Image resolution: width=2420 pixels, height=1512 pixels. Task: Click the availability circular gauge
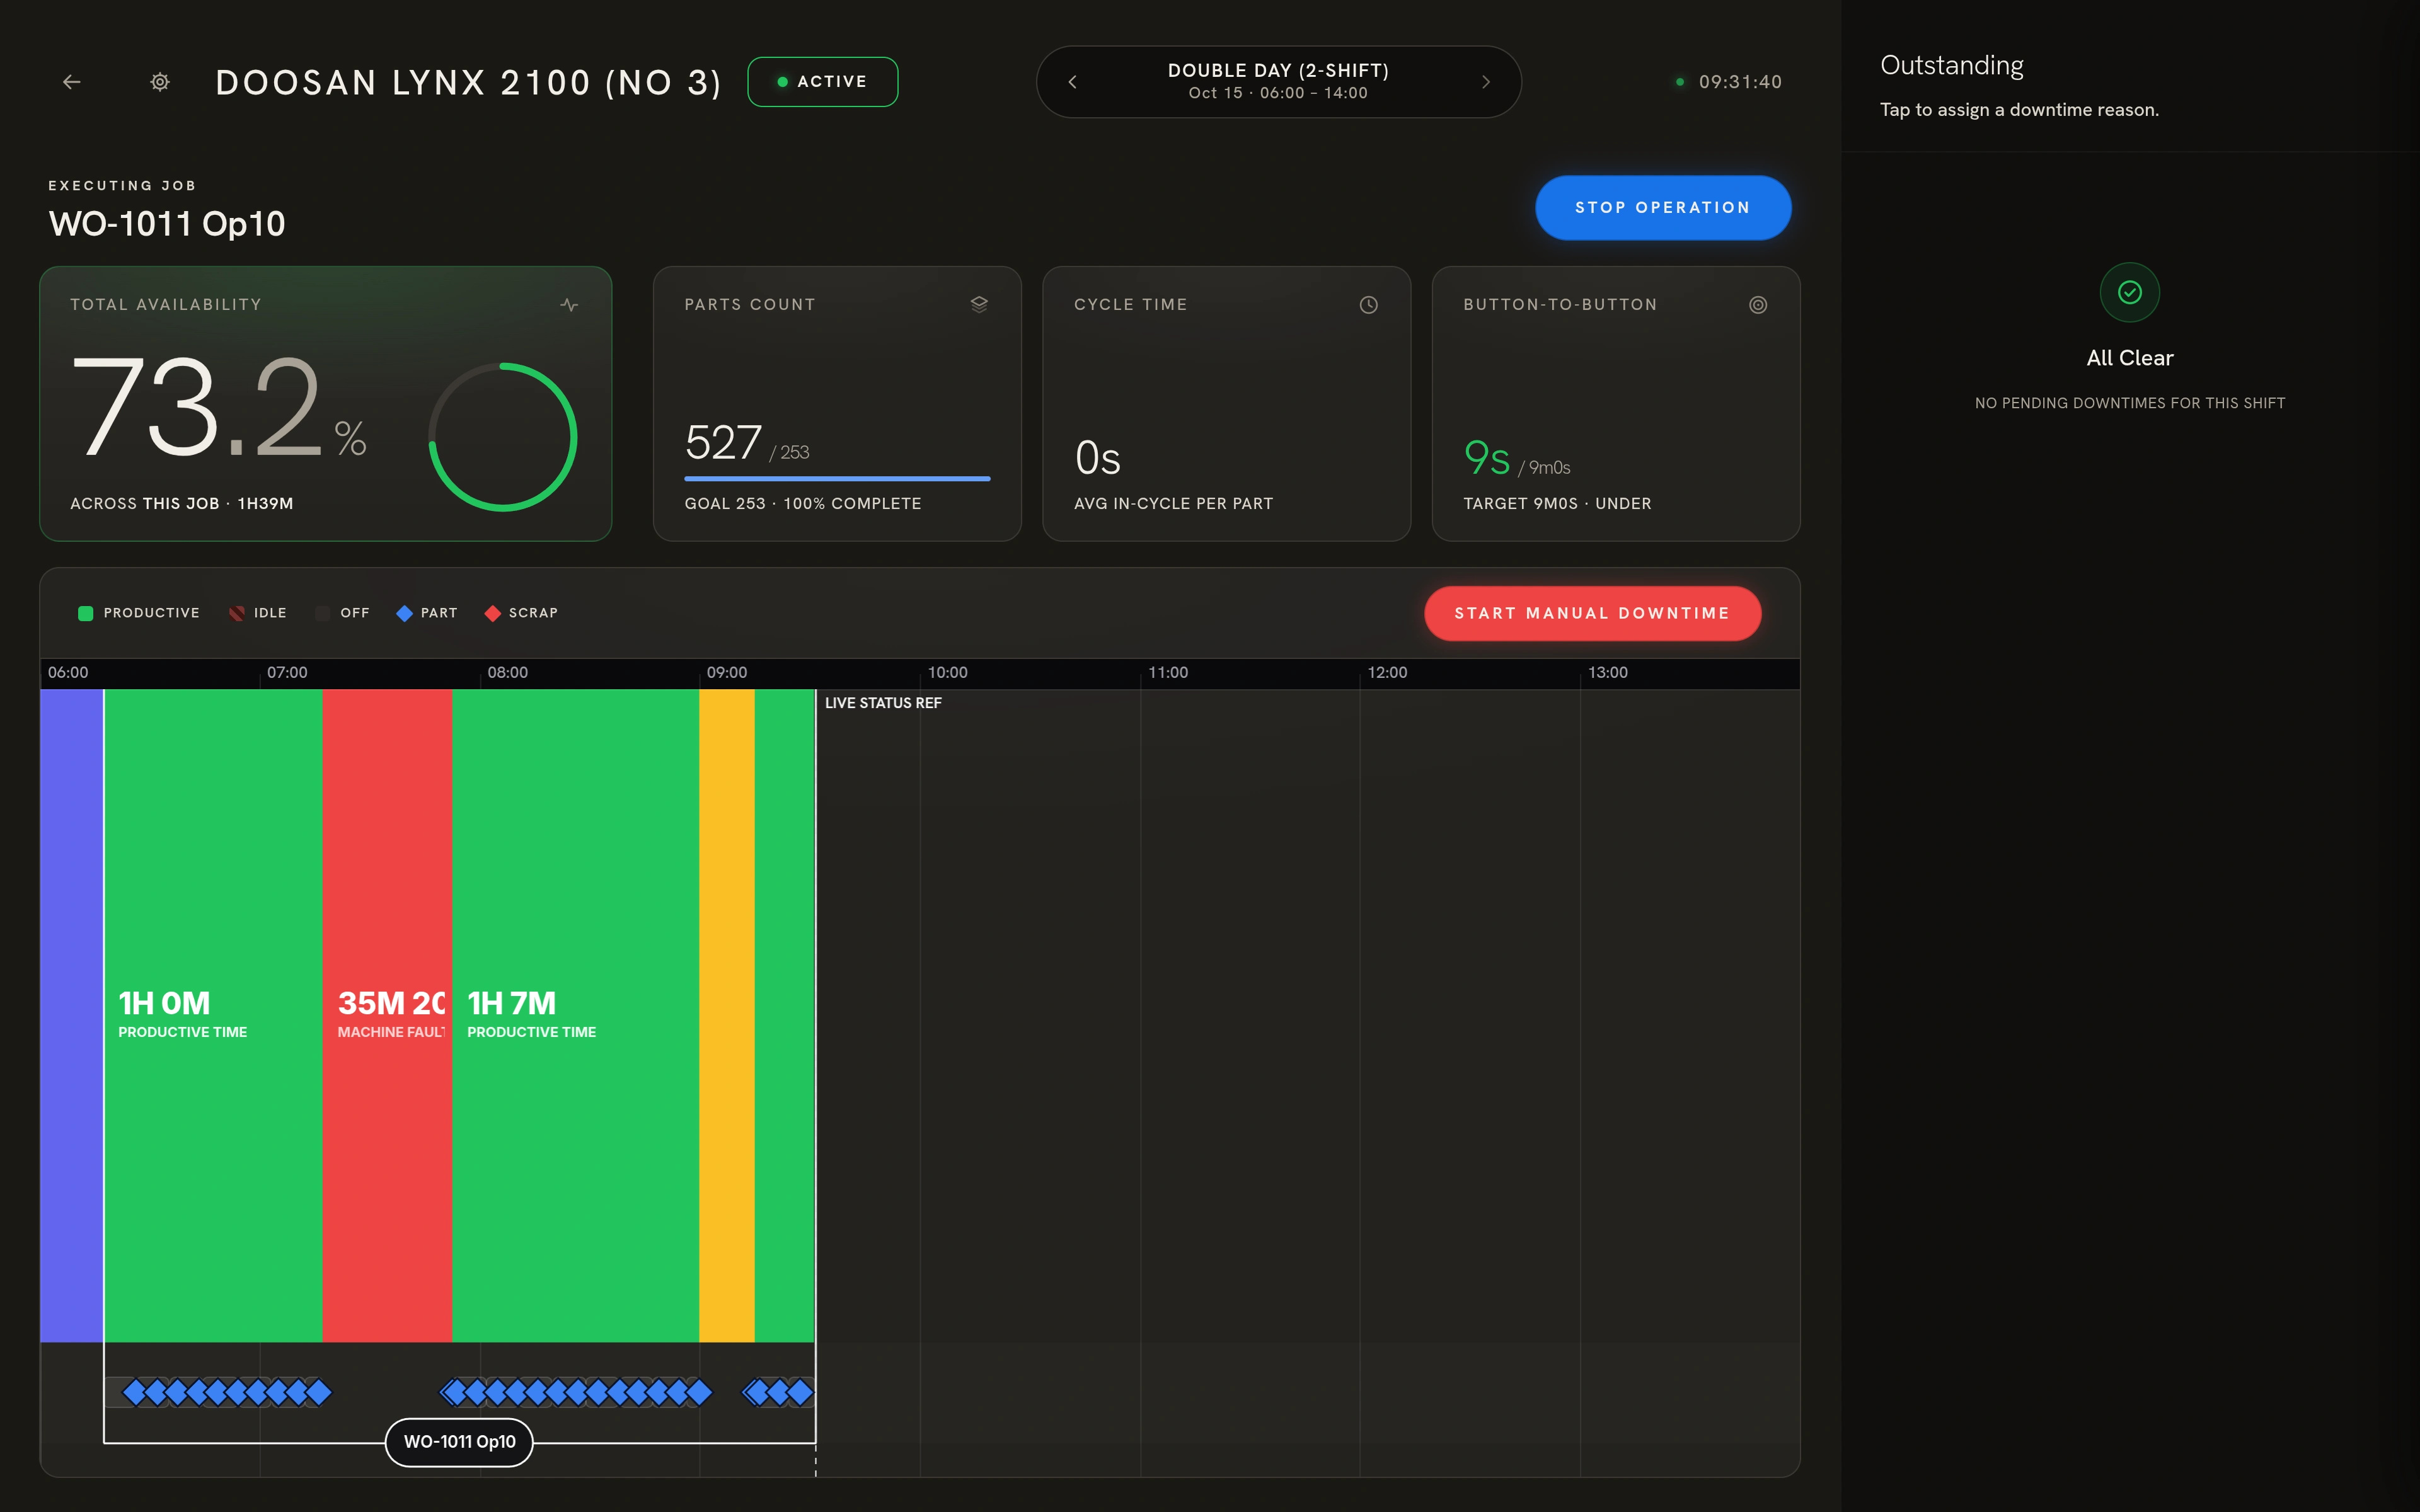click(503, 437)
